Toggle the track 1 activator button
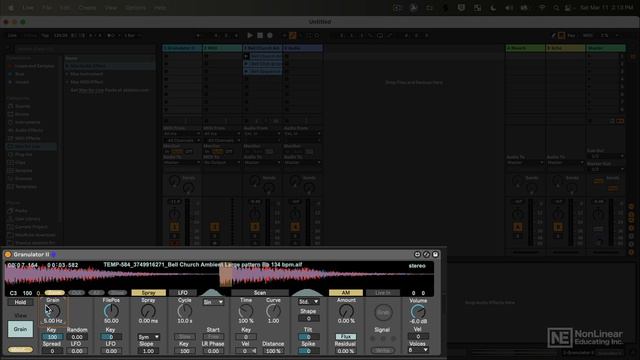Viewport: 640px width, 360px height. tap(174, 227)
